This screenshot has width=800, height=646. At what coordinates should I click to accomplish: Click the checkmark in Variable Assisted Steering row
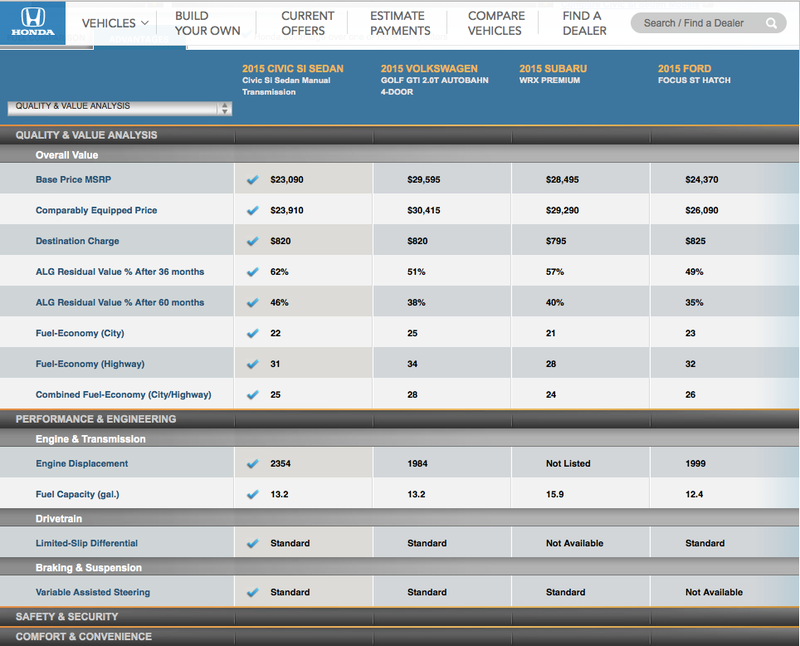(253, 592)
